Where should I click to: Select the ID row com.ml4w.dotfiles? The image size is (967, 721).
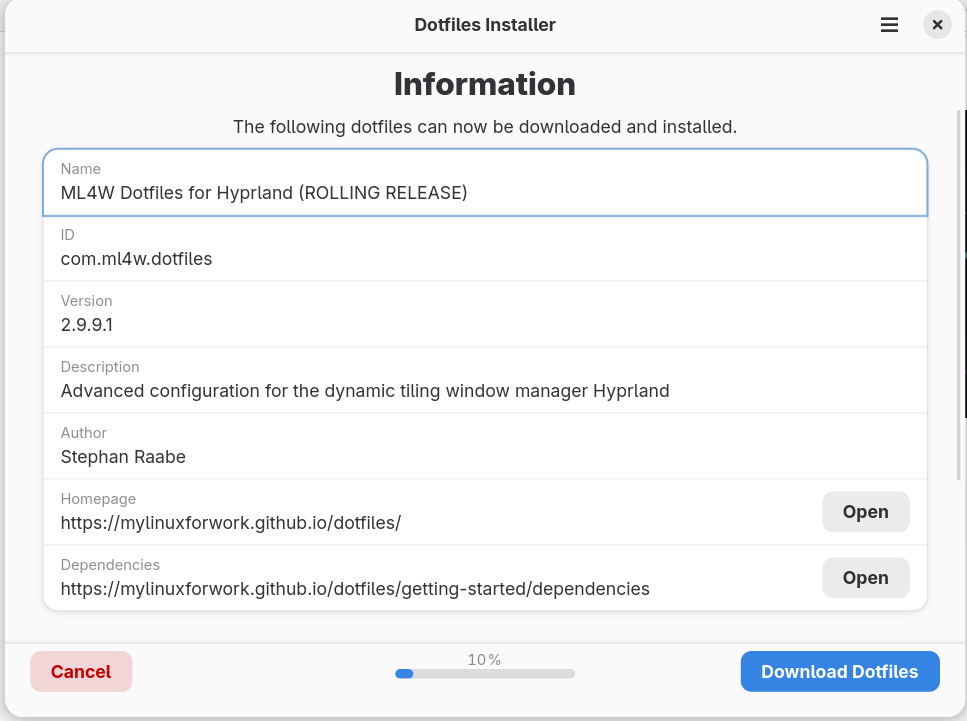[136, 259]
